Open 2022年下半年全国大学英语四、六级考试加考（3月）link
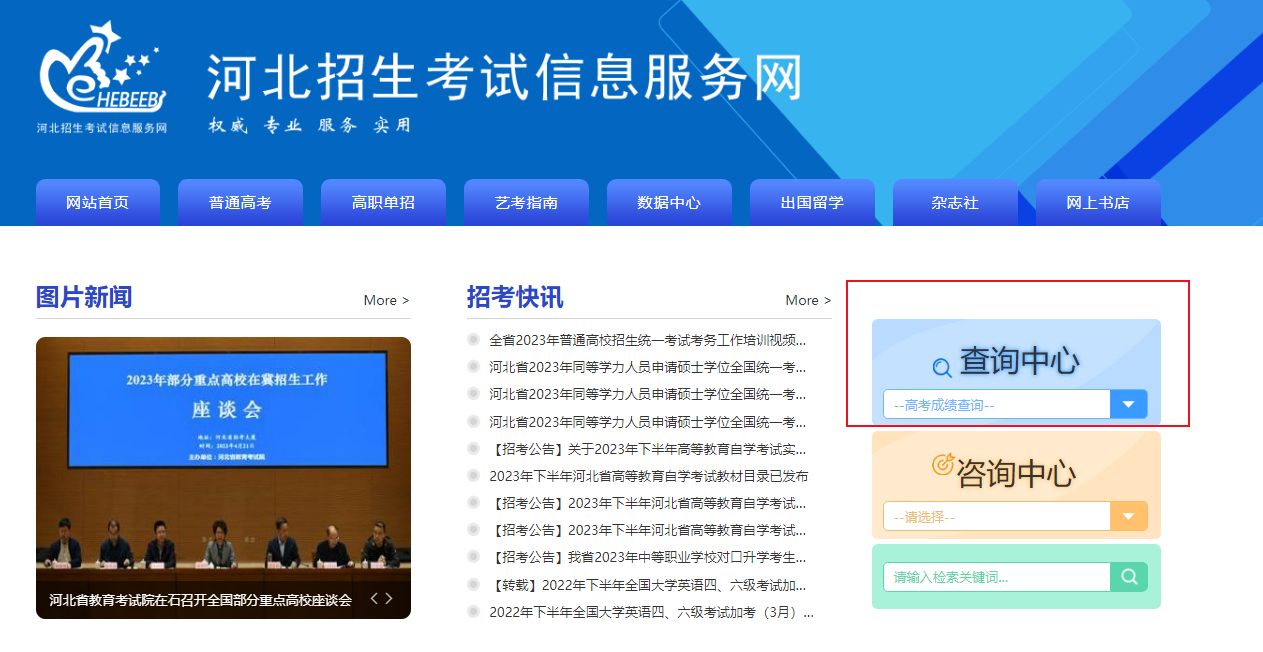The height and width of the screenshot is (652, 1263). tap(651, 612)
